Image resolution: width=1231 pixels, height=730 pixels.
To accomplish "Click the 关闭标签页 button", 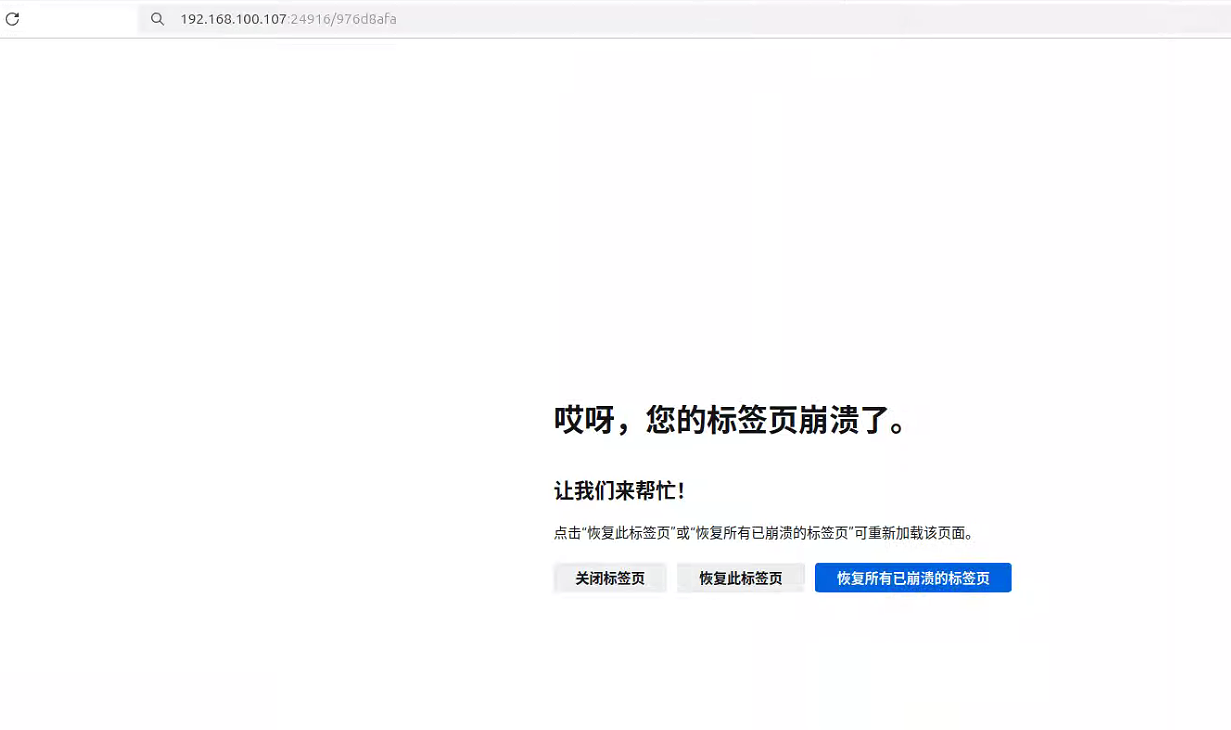I will point(610,578).
